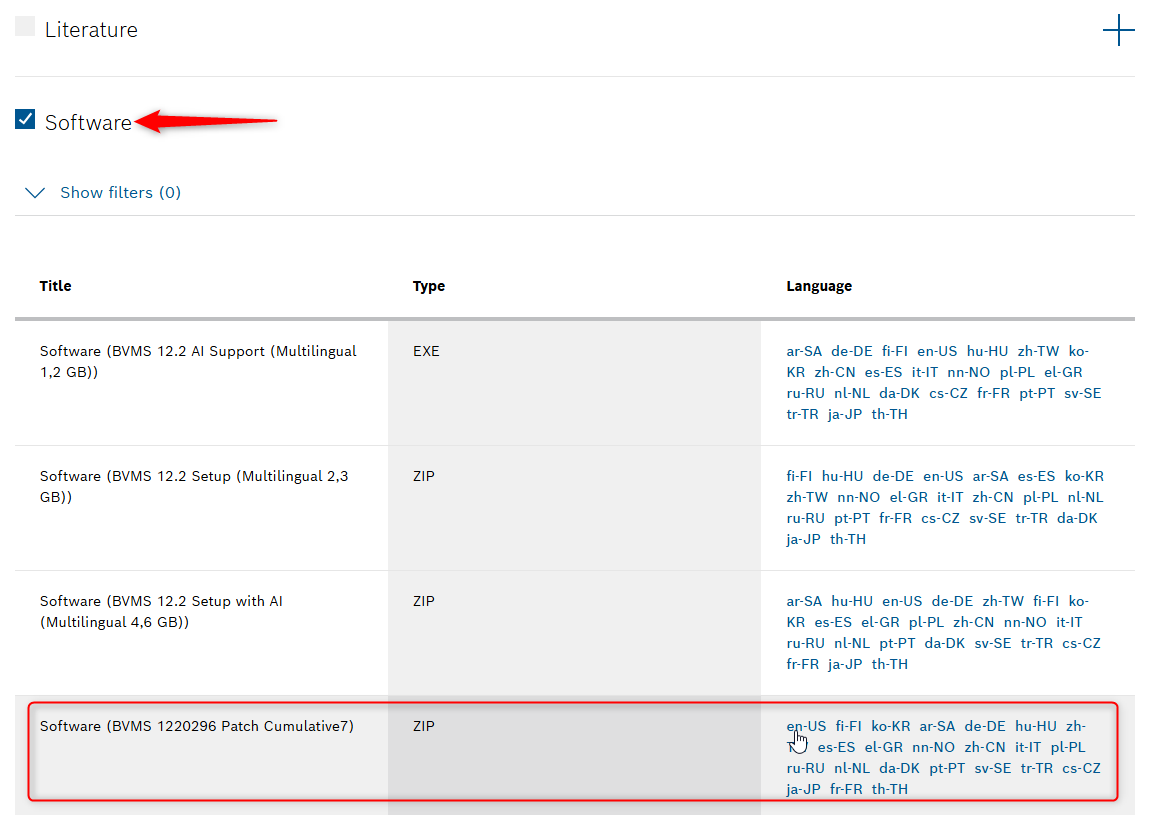This screenshot has width=1151, height=815.
Task: Open es-ES for Setup with AI 4,6 GB
Action: click(x=833, y=623)
